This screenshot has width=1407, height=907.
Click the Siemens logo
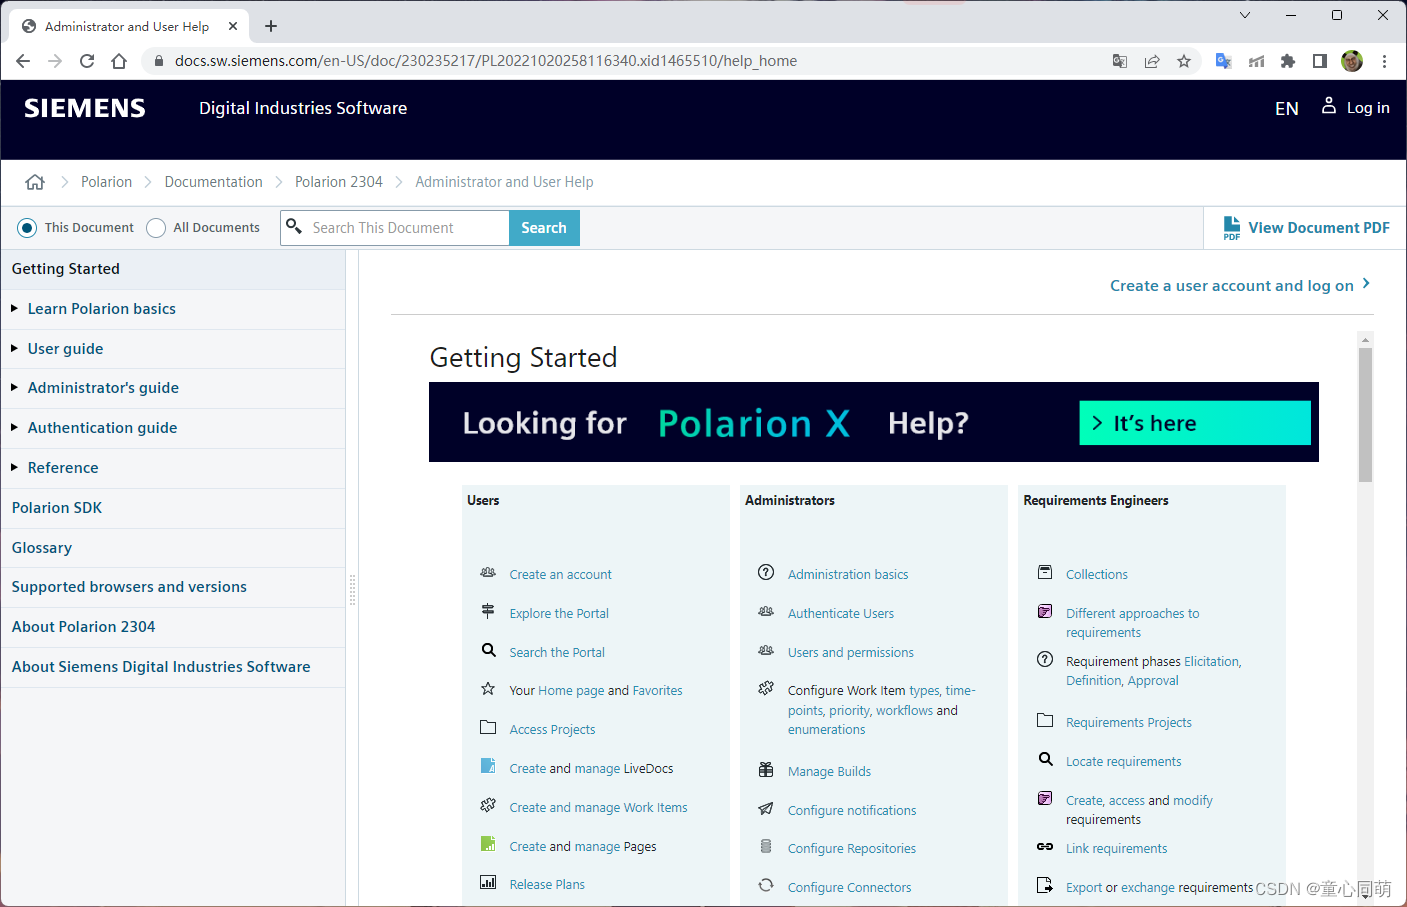[85, 108]
